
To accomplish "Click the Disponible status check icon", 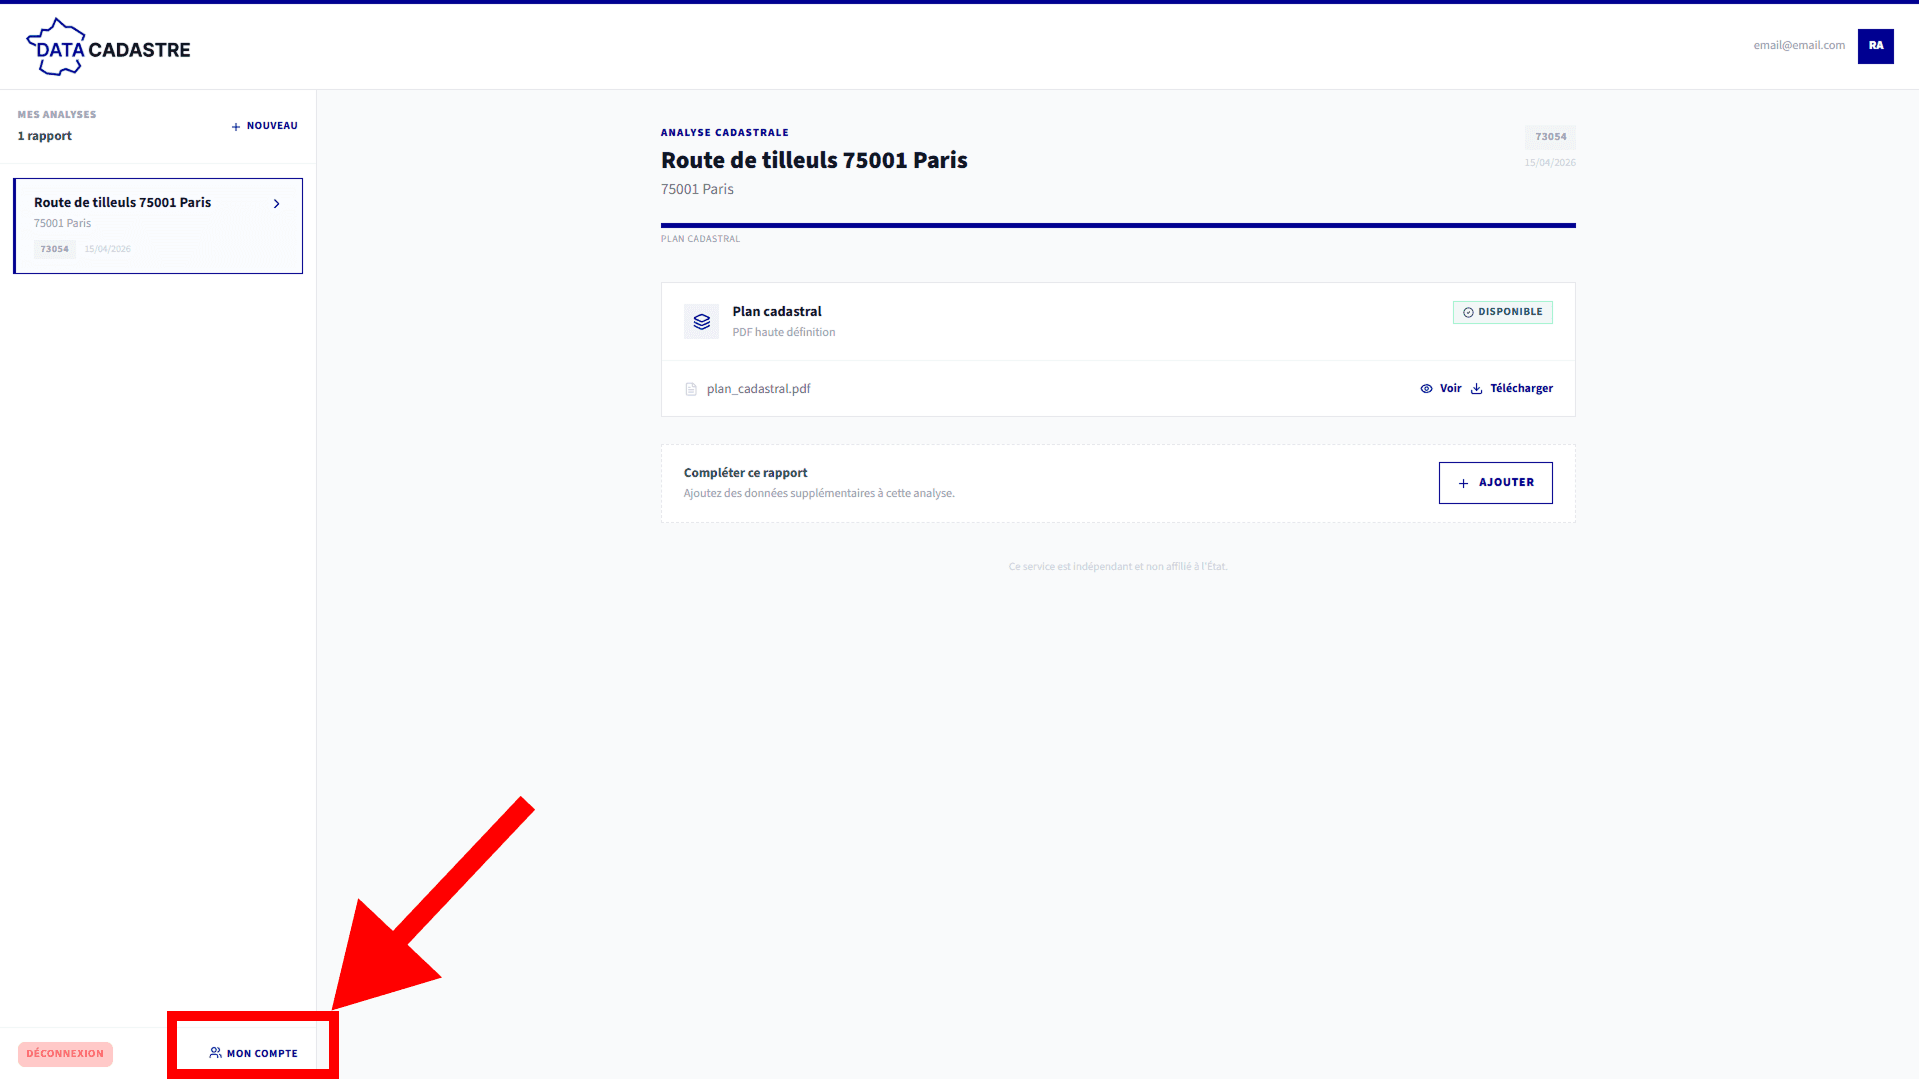I will coord(1468,312).
